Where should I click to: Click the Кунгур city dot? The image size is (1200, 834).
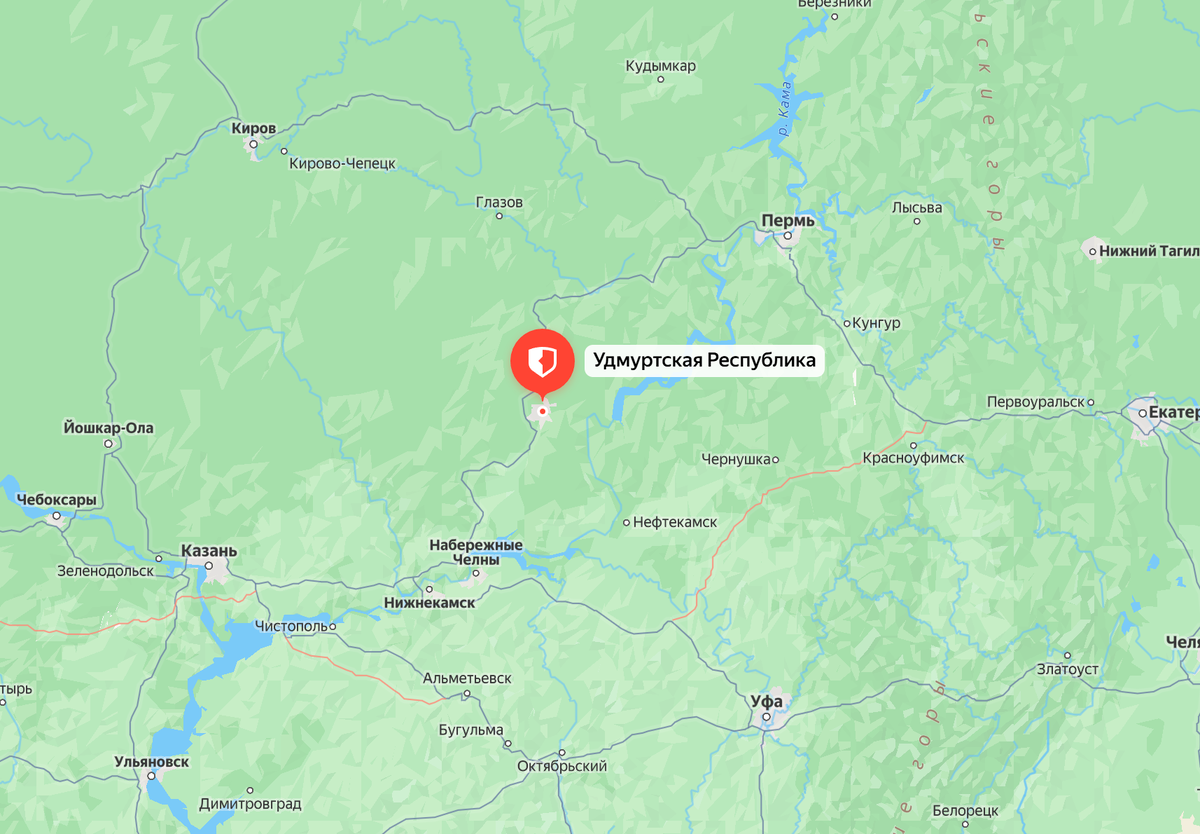pyautogui.click(x=846, y=324)
